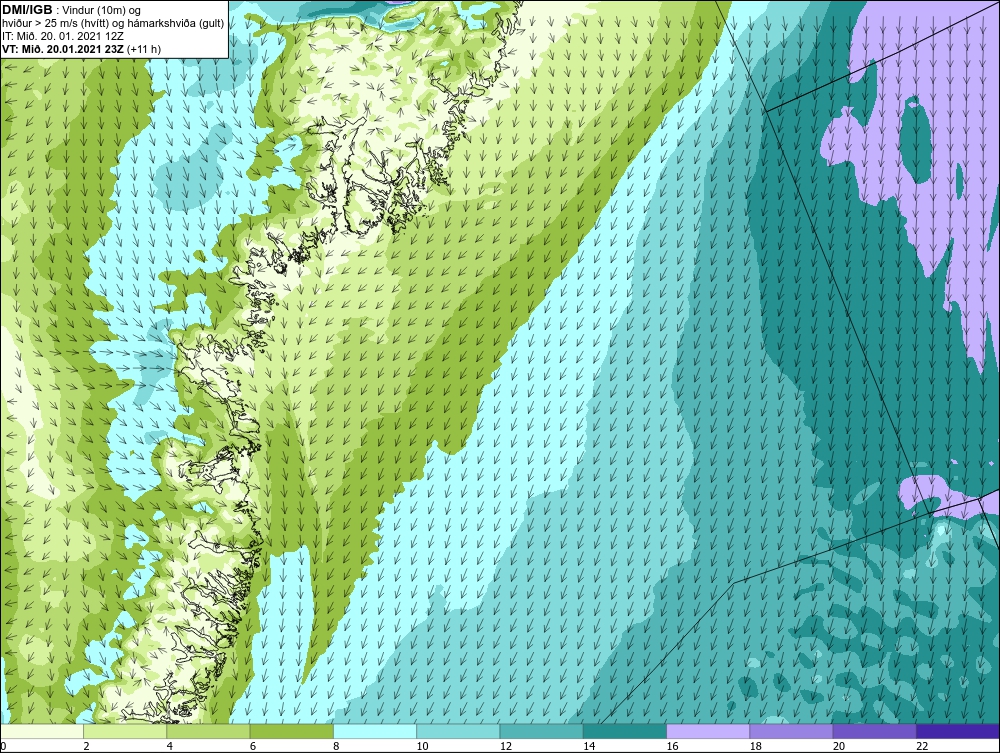Pick the violet 20–22 m/s legend swatch
Viewport: 1000px width, 753px height.
[x=875, y=731]
